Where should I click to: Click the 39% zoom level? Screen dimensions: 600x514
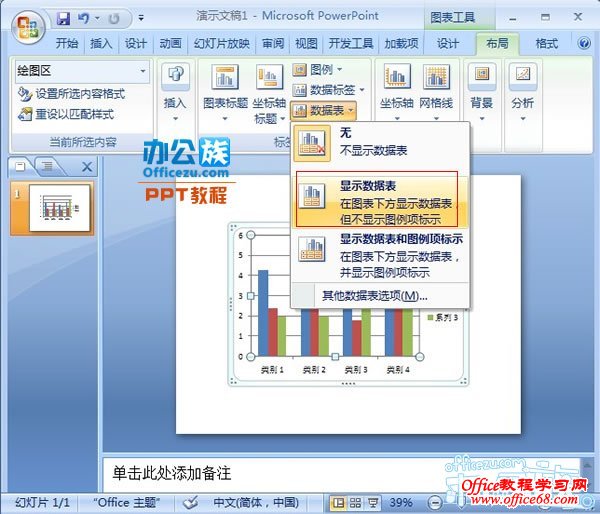coord(401,502)
